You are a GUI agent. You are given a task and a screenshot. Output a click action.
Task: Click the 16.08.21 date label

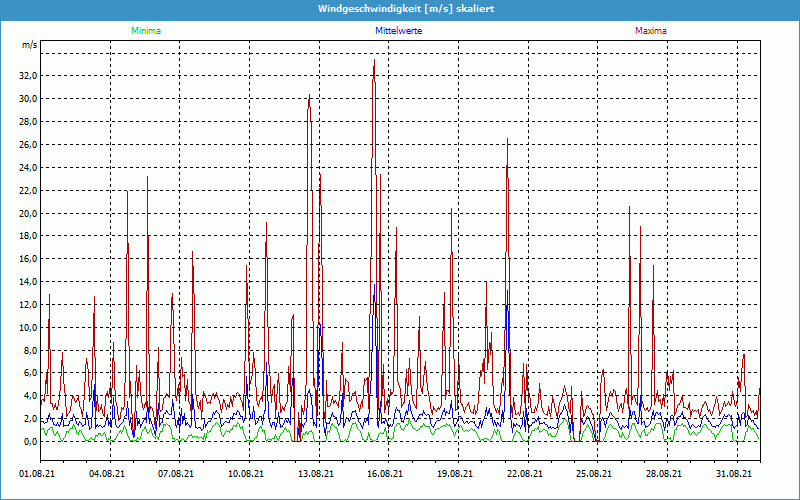pyautogui.click(x=385, y=474)
